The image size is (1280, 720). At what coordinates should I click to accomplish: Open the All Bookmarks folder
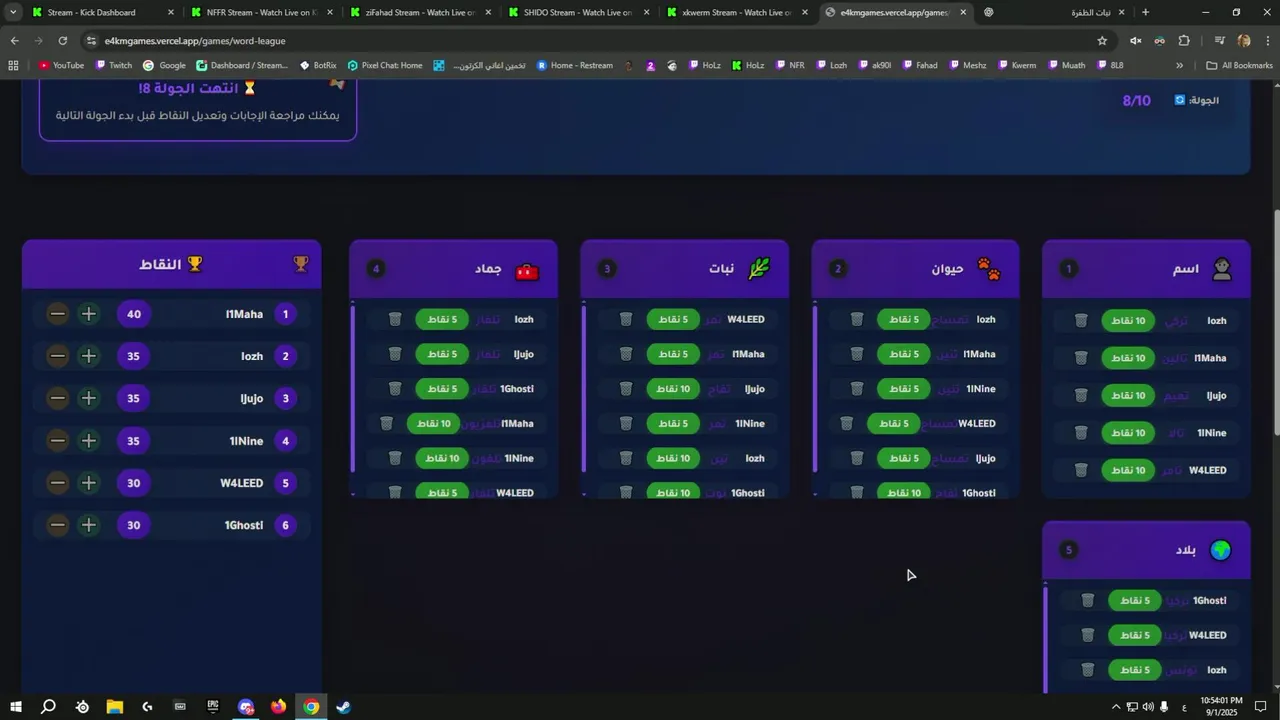[1239, 65]
